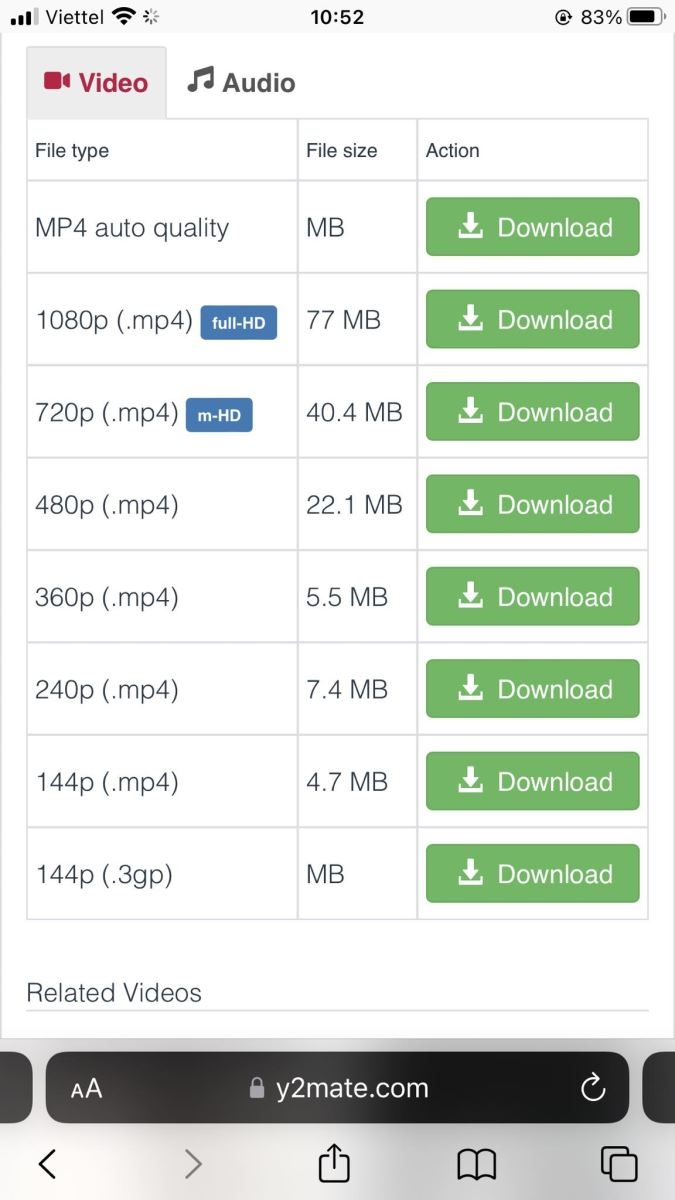Tap the battery indicator in status bar

point(644,17)
